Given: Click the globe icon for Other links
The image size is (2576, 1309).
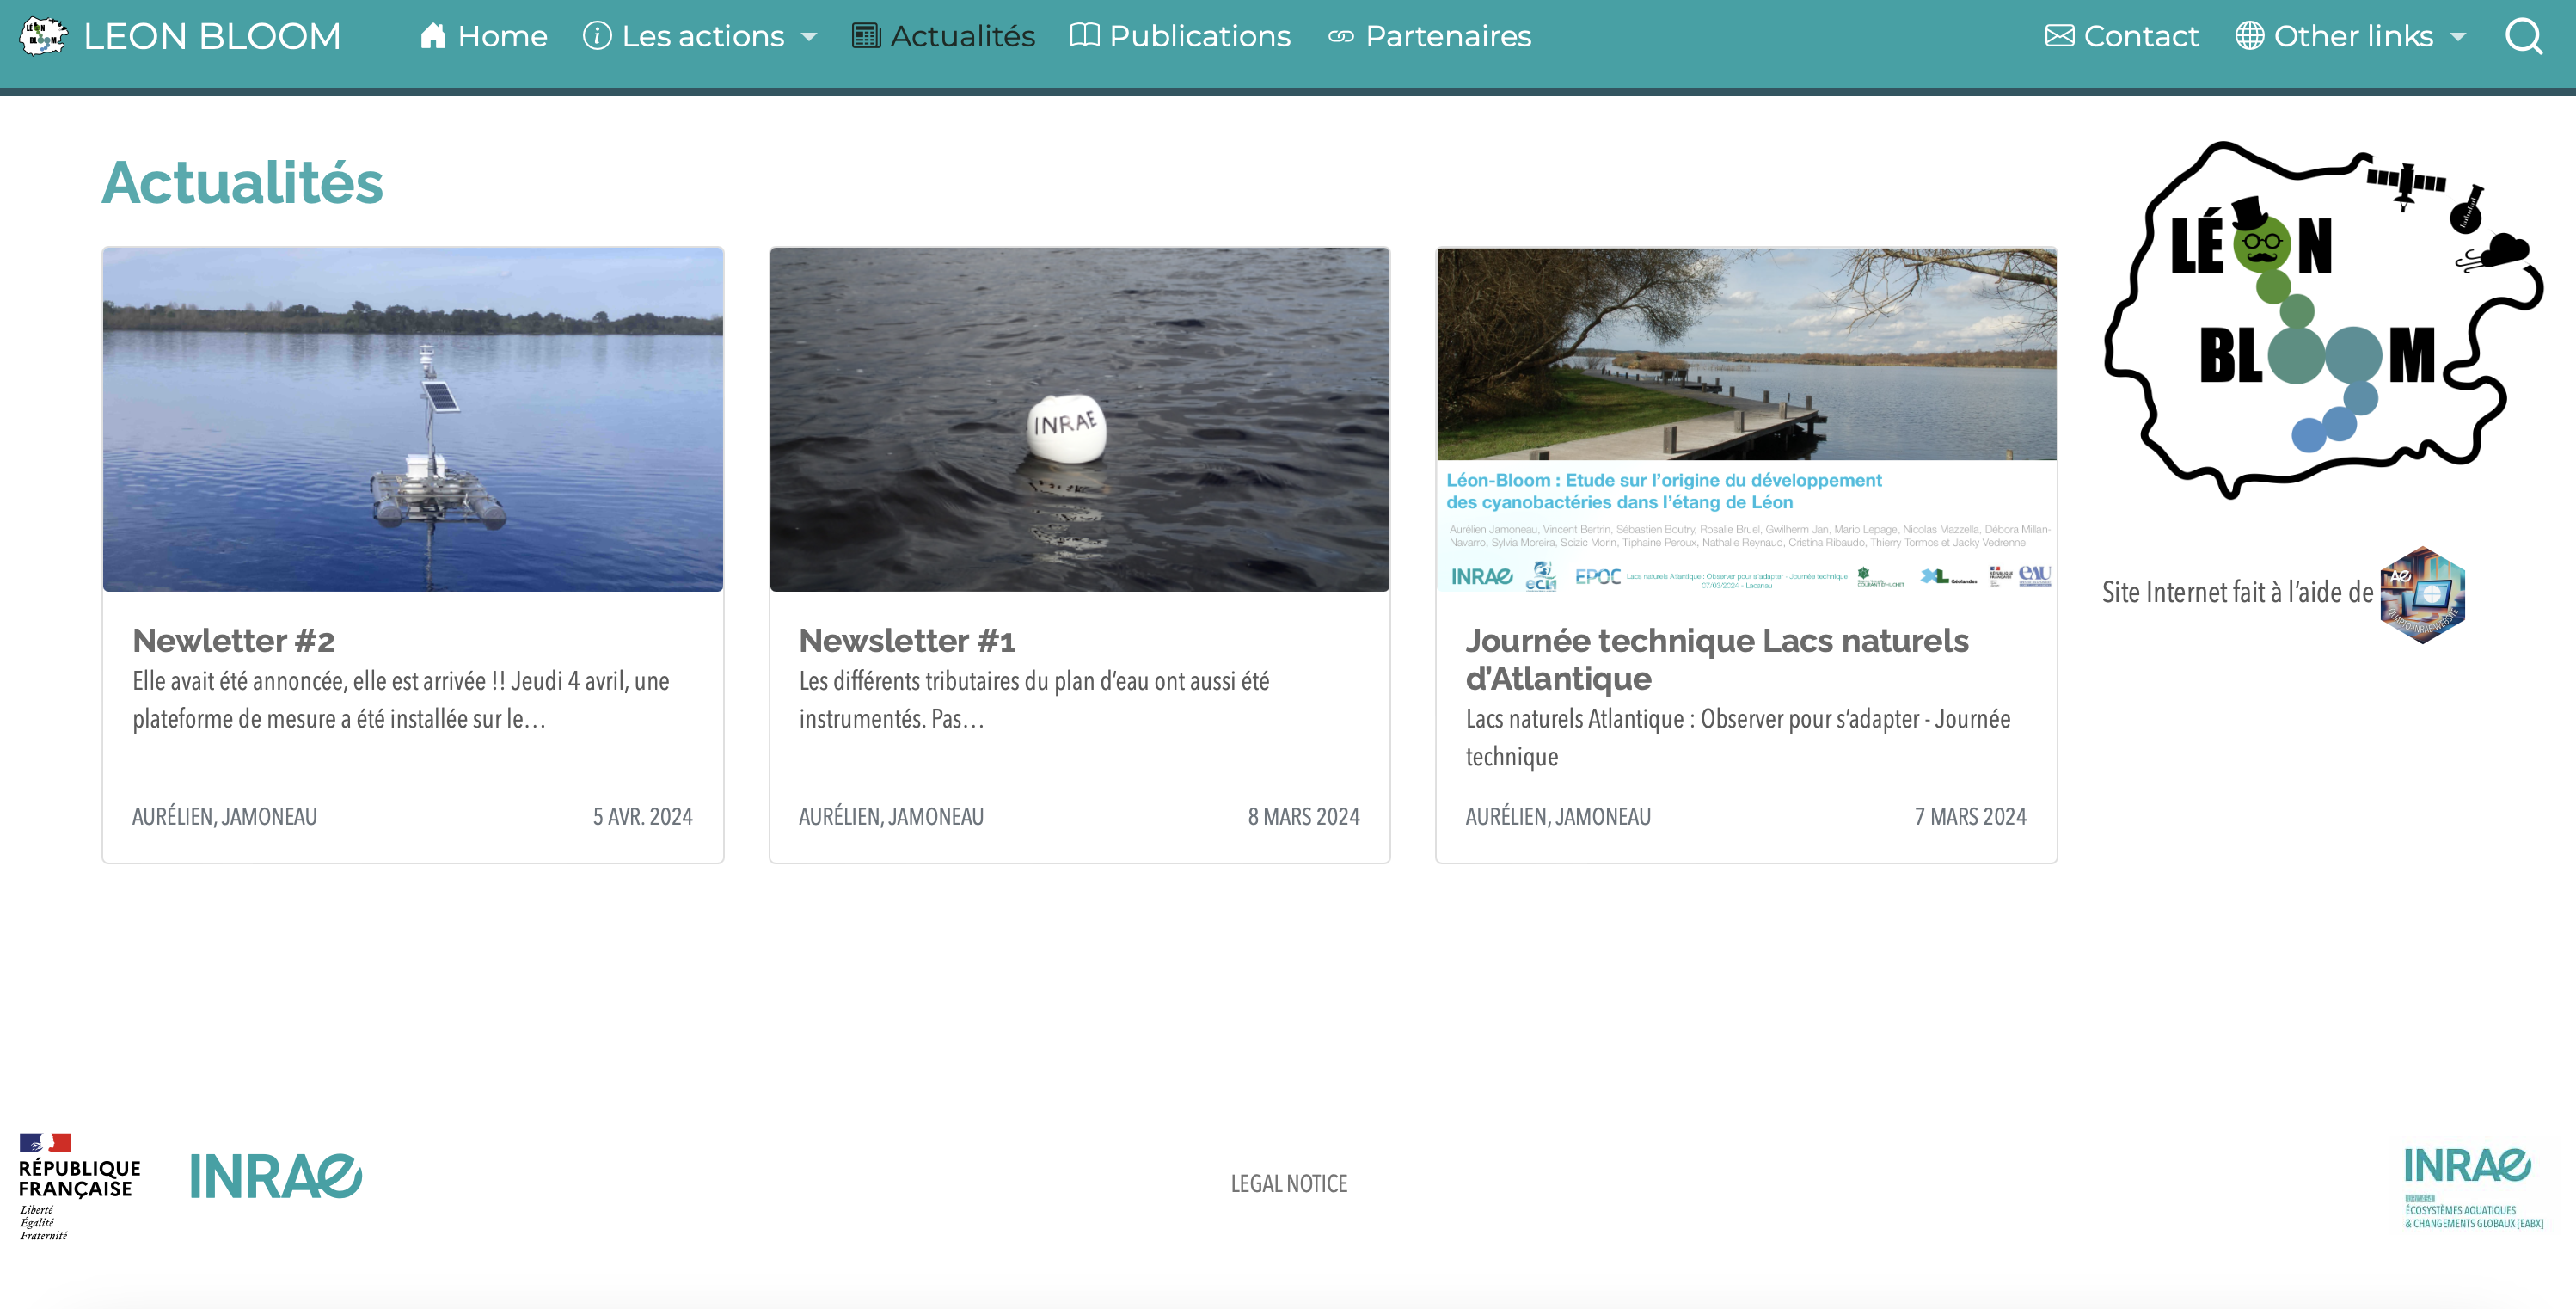Looking at the screenshot, I should tap(2249, 37).
